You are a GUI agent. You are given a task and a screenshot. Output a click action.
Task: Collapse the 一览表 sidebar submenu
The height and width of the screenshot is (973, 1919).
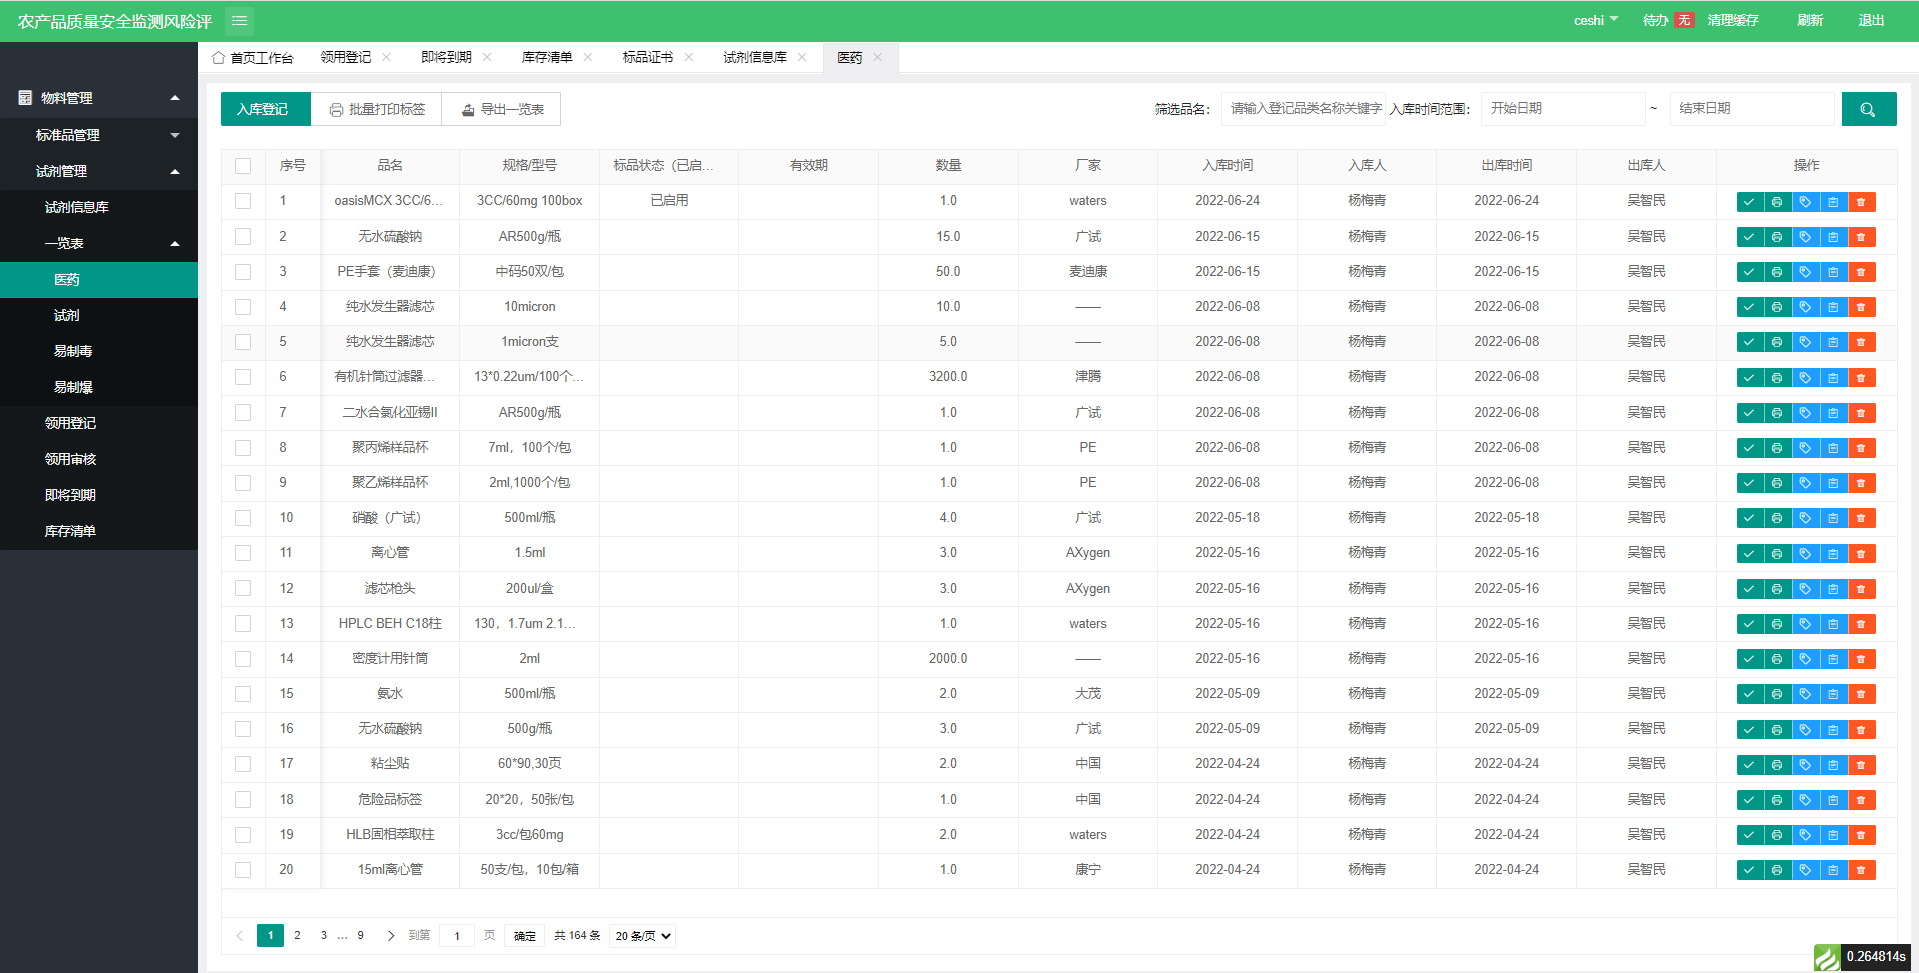(x=99, y=243)
